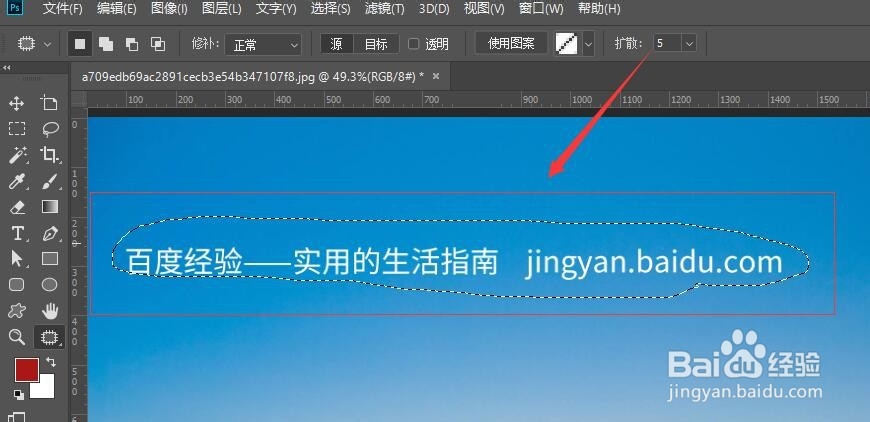Select the Magic Wand tool
870x422 pixels.
pos(17,155)
